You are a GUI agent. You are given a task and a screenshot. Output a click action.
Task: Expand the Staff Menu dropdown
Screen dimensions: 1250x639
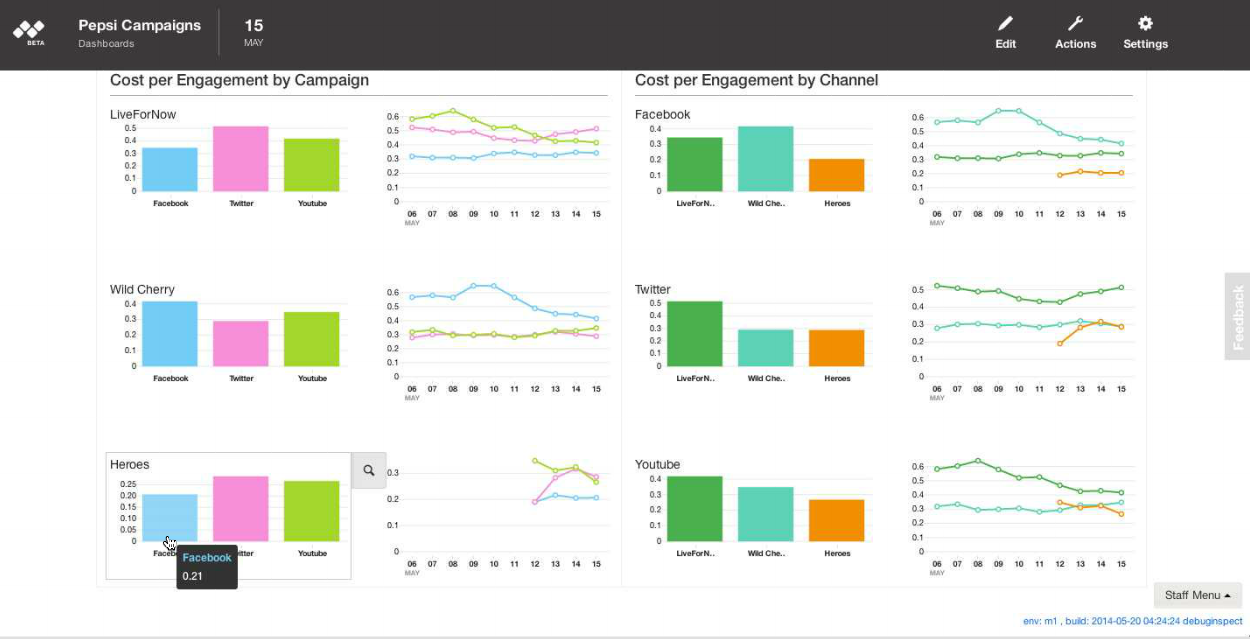(x=1197, y=595)
